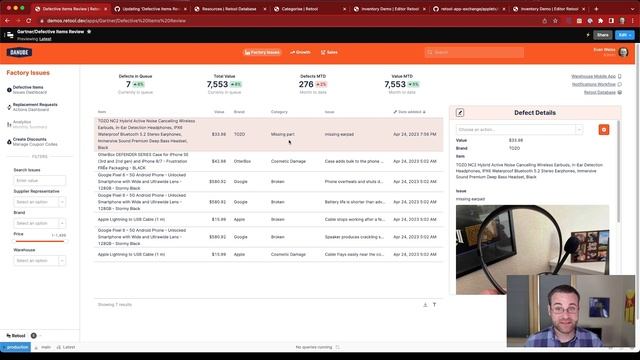Expand the Warehouse filter dropdown
The width and height of the screenshot is (640, 360).
pyautogui.click(x=39, y=260)
